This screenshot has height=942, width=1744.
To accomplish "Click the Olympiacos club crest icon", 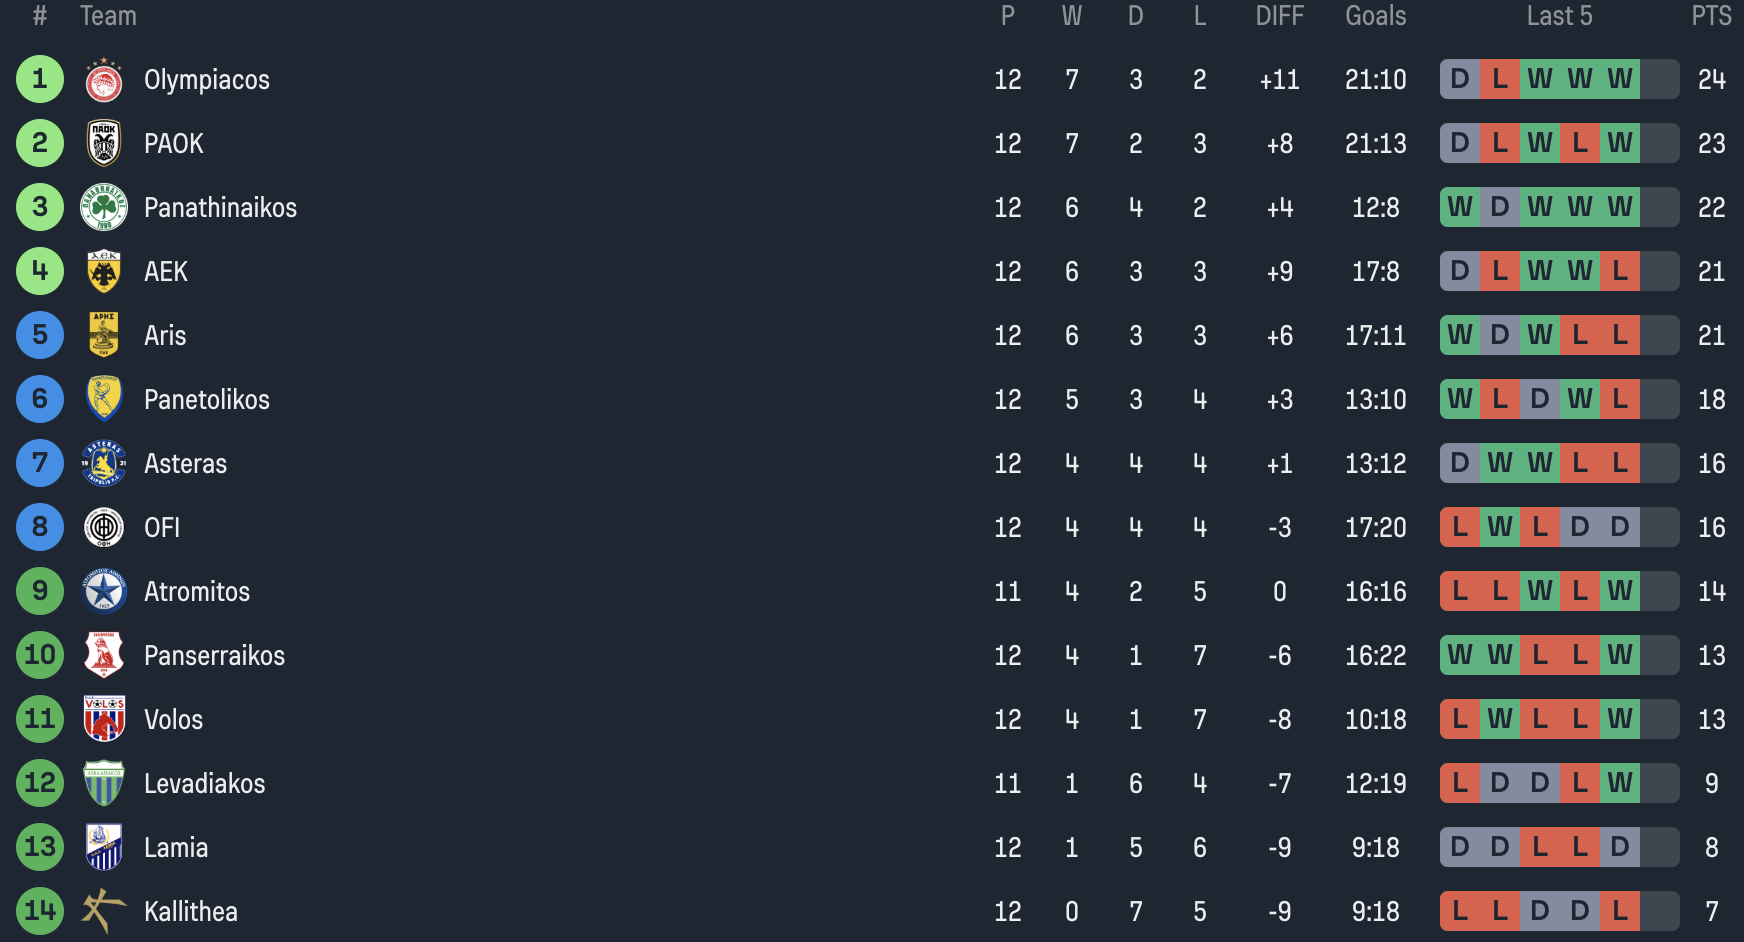I will click(x=104, y=80).
